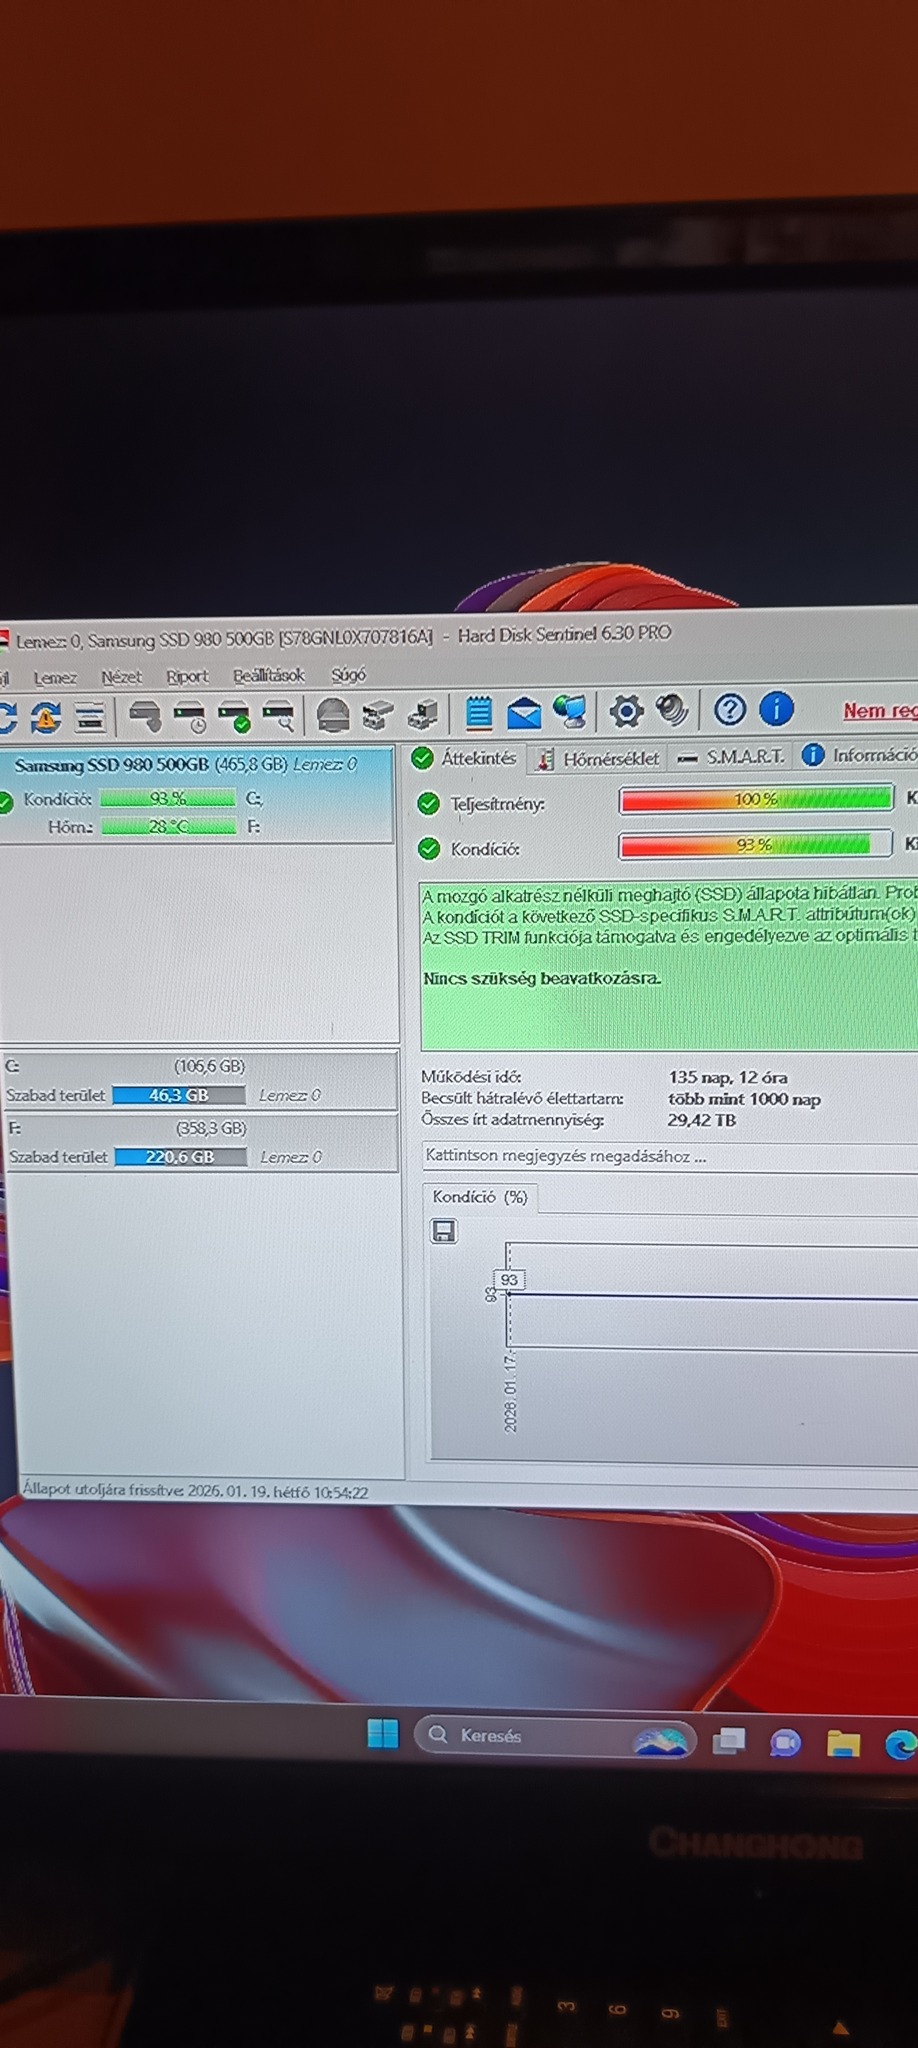This screenshot has height=2048, width=918.
Task: Switch to the Információ tab
Action: click(x=860, y=755)
